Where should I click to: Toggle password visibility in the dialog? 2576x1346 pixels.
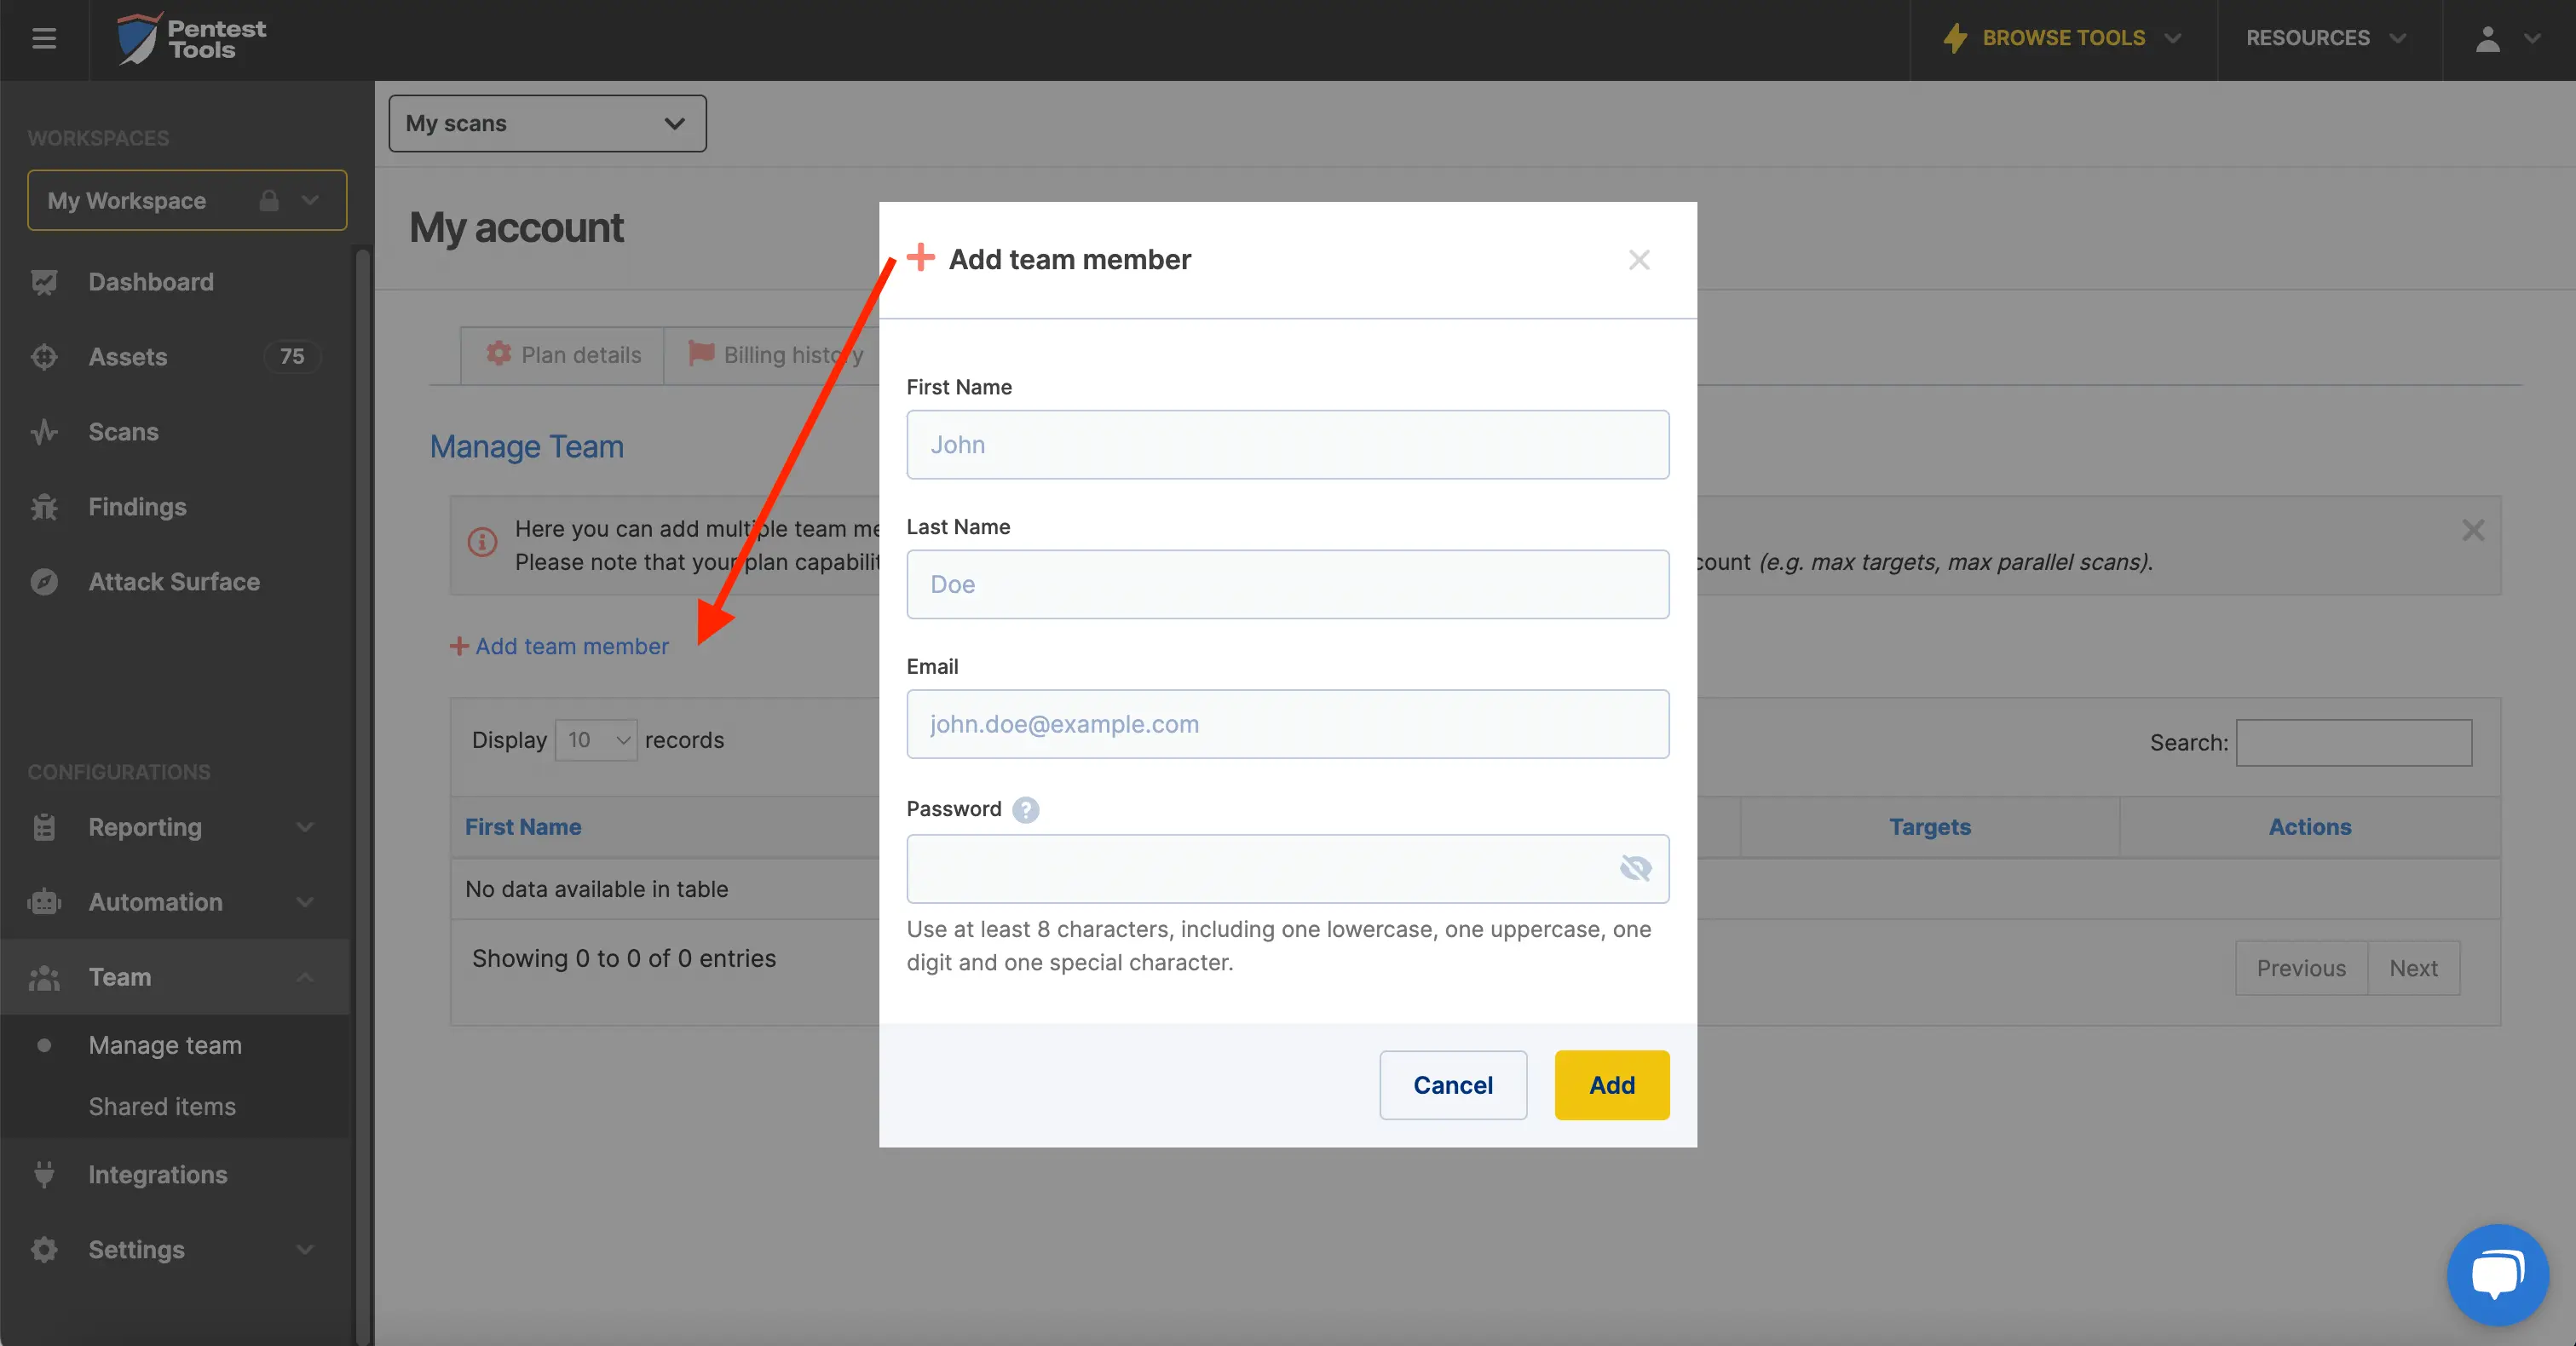(1636, 869)
